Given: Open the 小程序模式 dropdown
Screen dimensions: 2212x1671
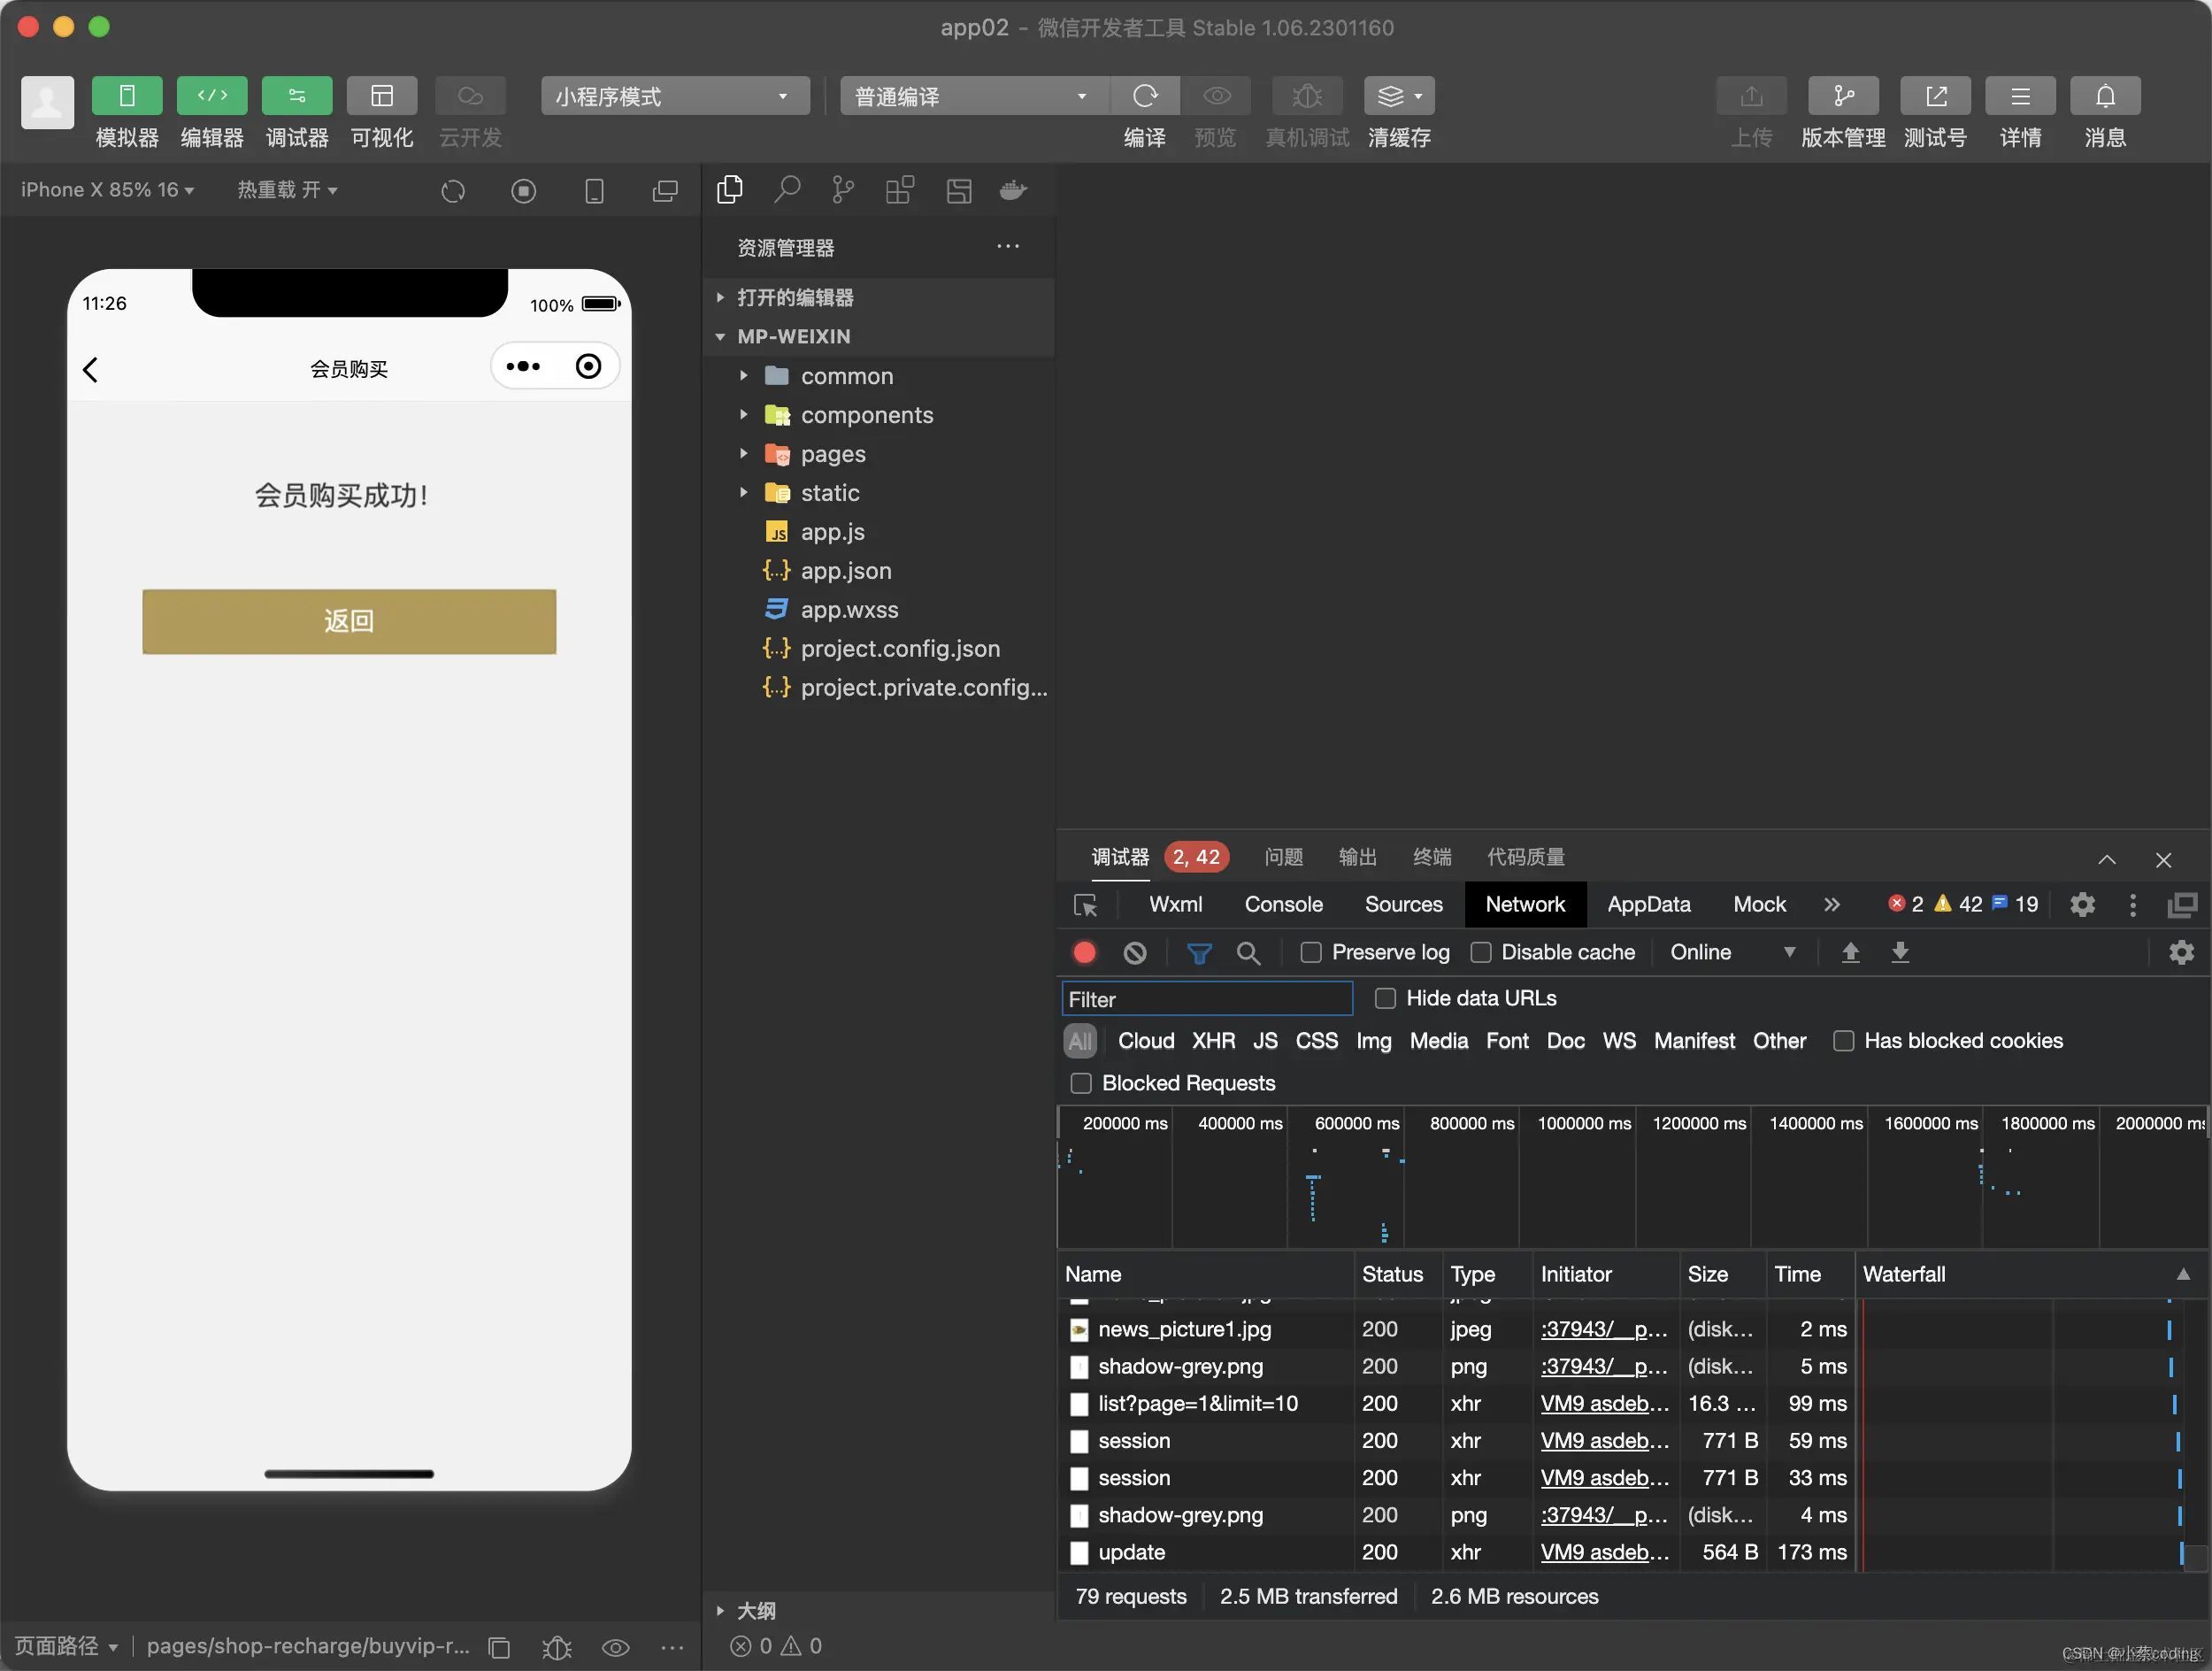Looking at the screenshot, I should pos(675,96).
